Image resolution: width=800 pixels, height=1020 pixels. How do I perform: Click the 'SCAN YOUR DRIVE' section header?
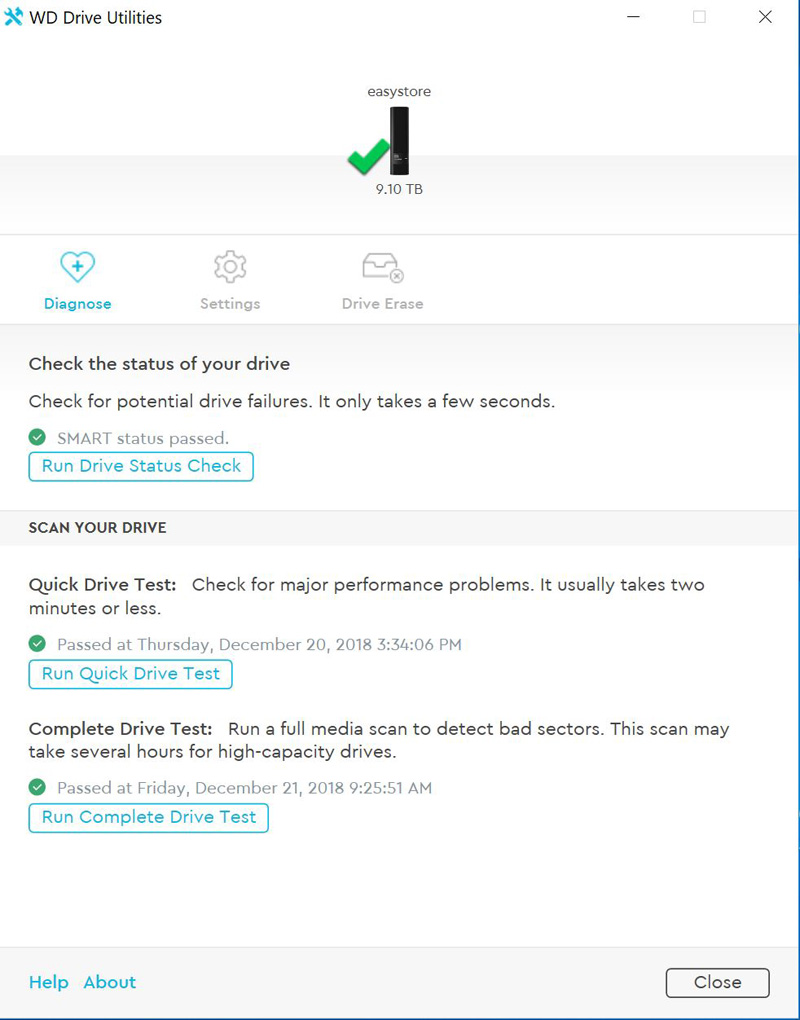pyautogui.click(x=98, y=528)
